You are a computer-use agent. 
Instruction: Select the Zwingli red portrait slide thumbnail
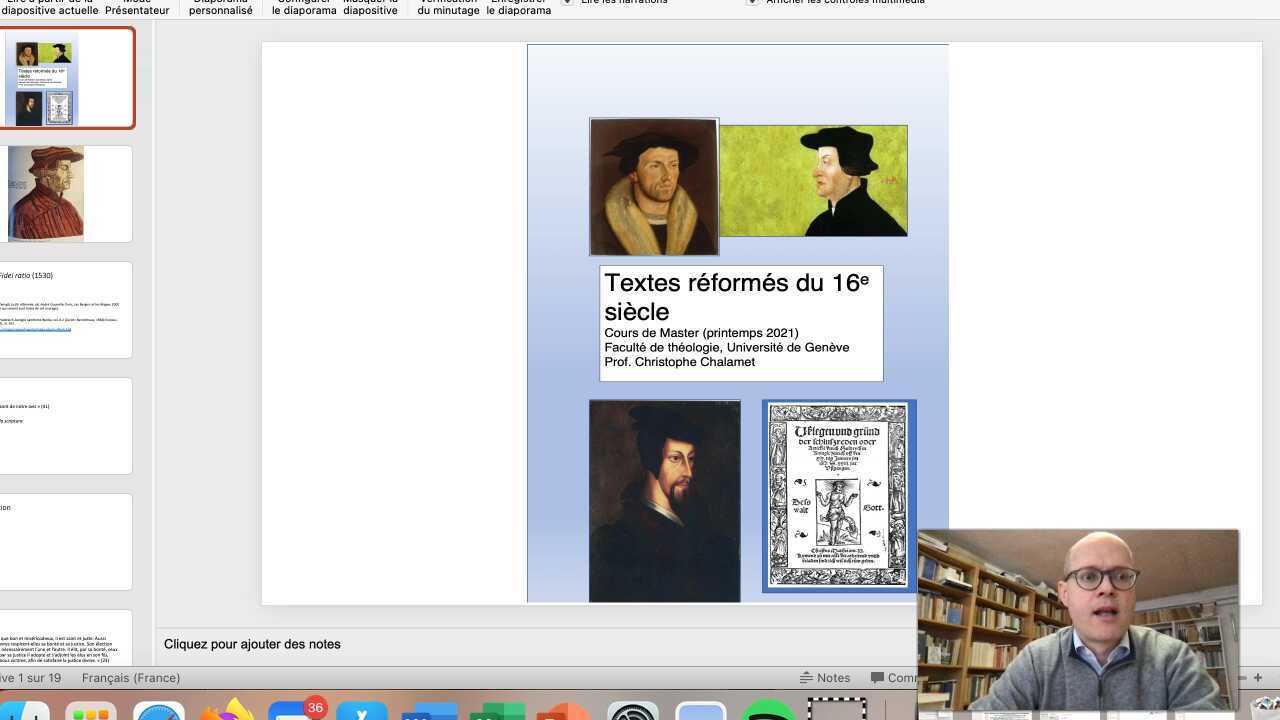click(x=66, y=194)
